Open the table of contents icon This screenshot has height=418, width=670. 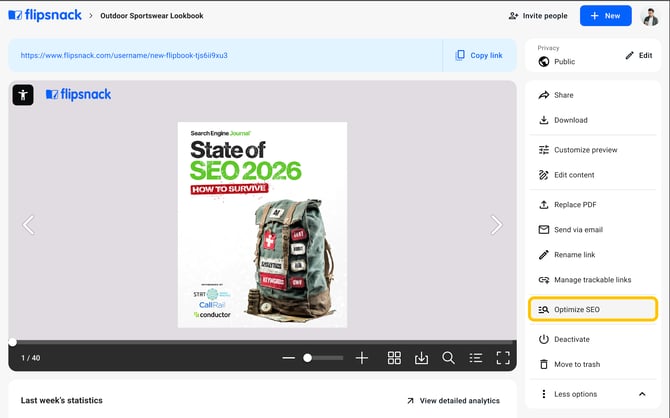(476, 358)
